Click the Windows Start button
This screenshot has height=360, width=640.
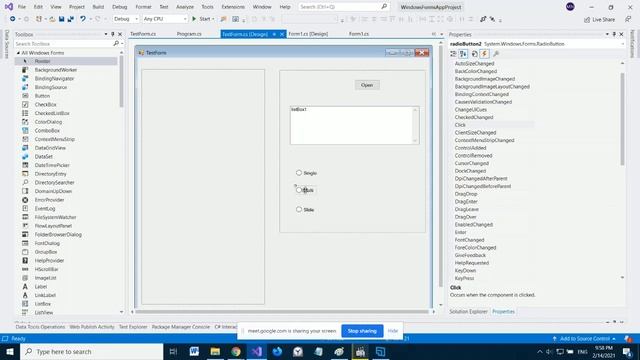pos(10,351)
